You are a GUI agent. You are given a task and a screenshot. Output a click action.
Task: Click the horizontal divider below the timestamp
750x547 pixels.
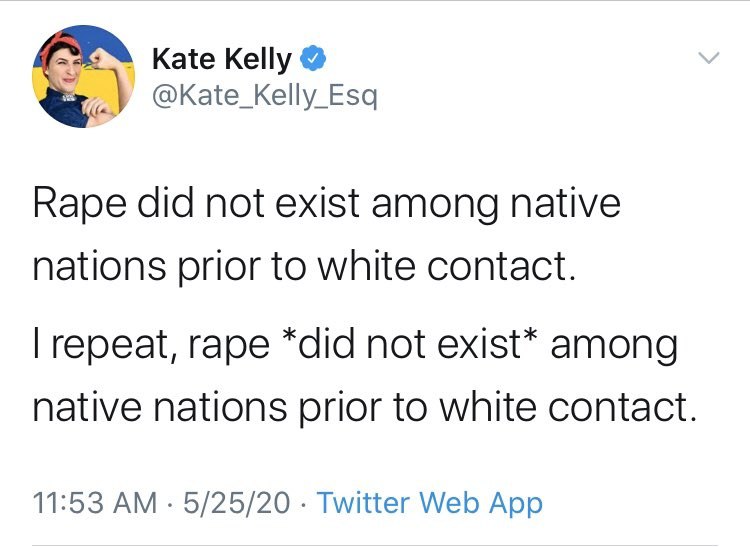(x=375, y=545)
